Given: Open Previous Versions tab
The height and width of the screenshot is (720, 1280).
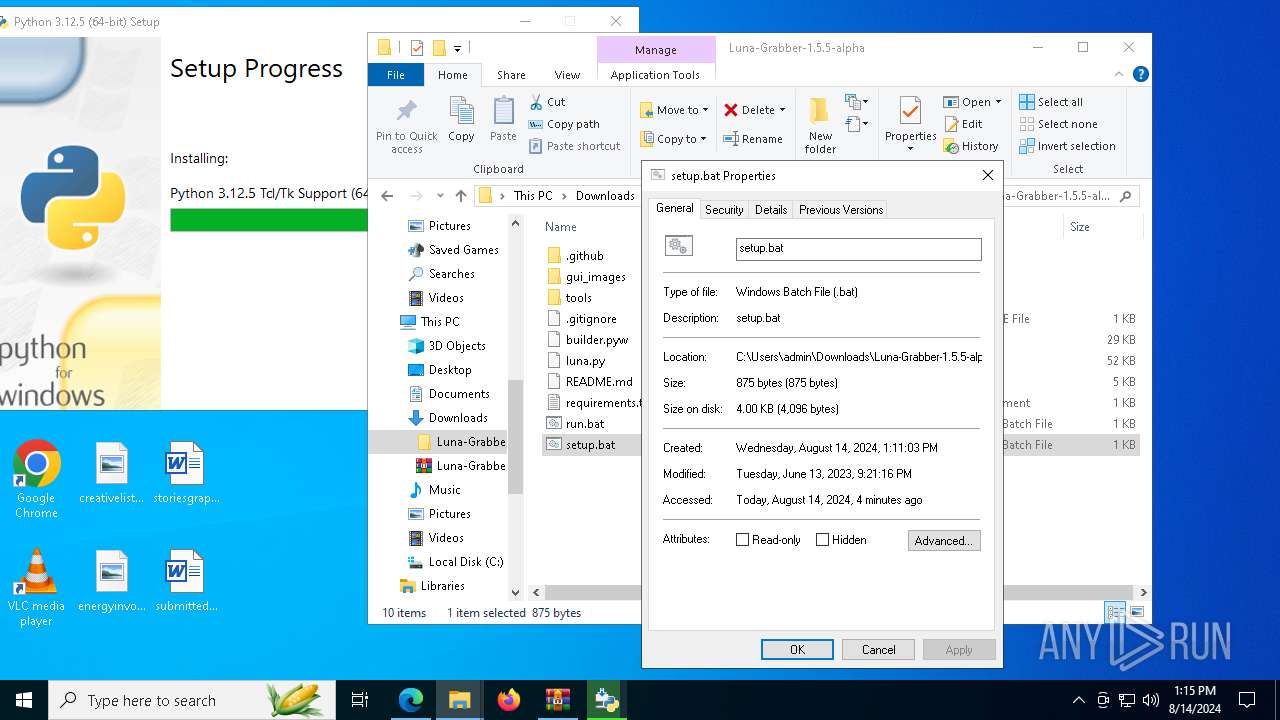Looking at the screenshot, I should [841, 210].
